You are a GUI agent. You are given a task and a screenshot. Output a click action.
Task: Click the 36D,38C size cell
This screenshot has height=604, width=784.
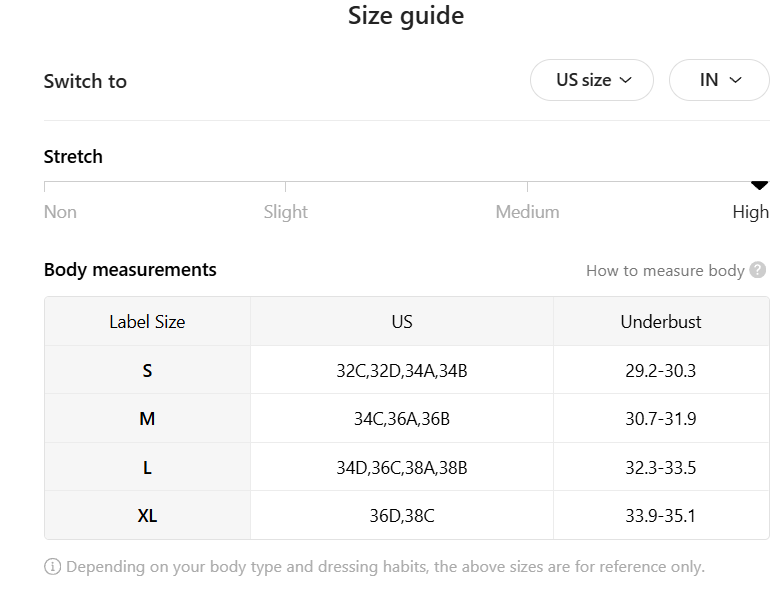(402, 516)
